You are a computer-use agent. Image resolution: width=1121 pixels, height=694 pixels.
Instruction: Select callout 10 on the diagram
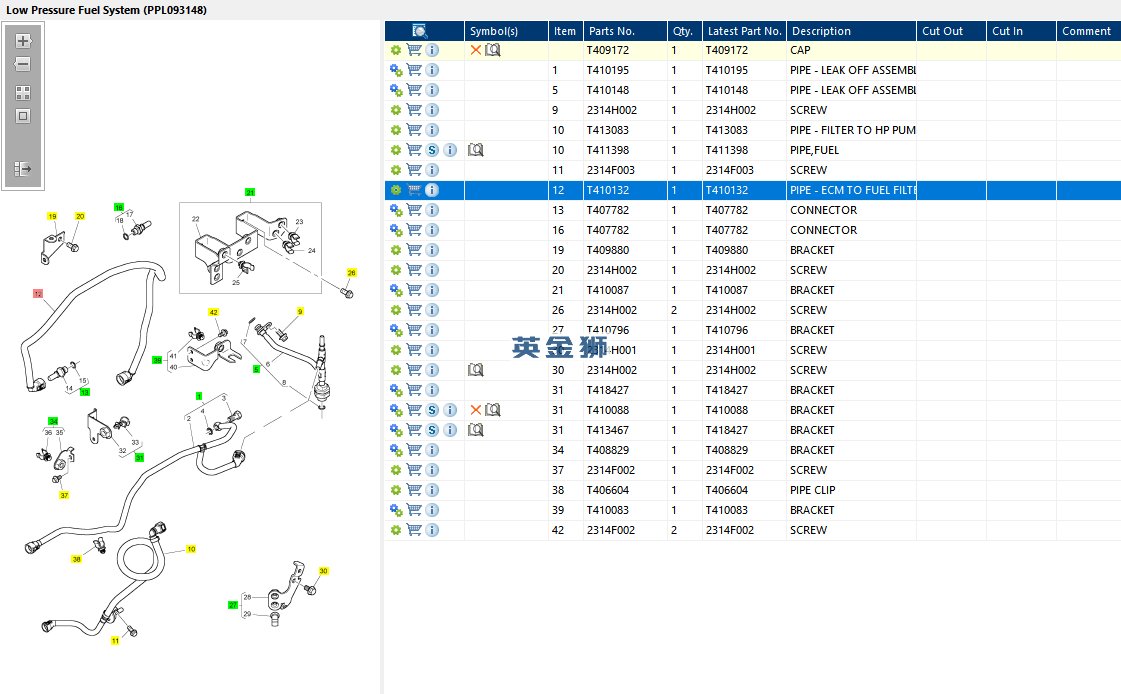(x=191, y=549)
